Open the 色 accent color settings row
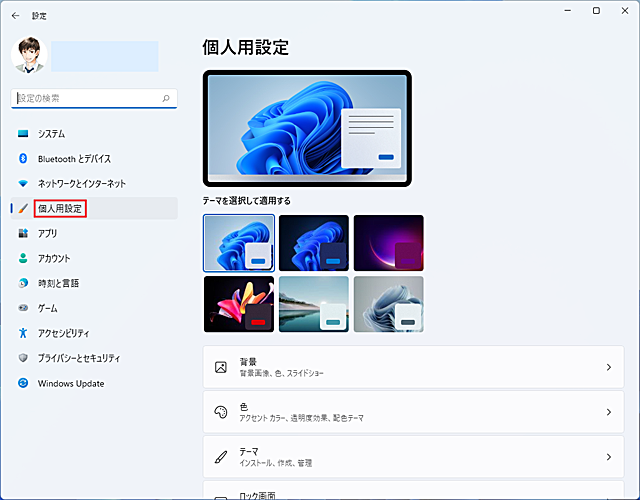The width and height of the screenshot is (640, 500). (413, 412)
